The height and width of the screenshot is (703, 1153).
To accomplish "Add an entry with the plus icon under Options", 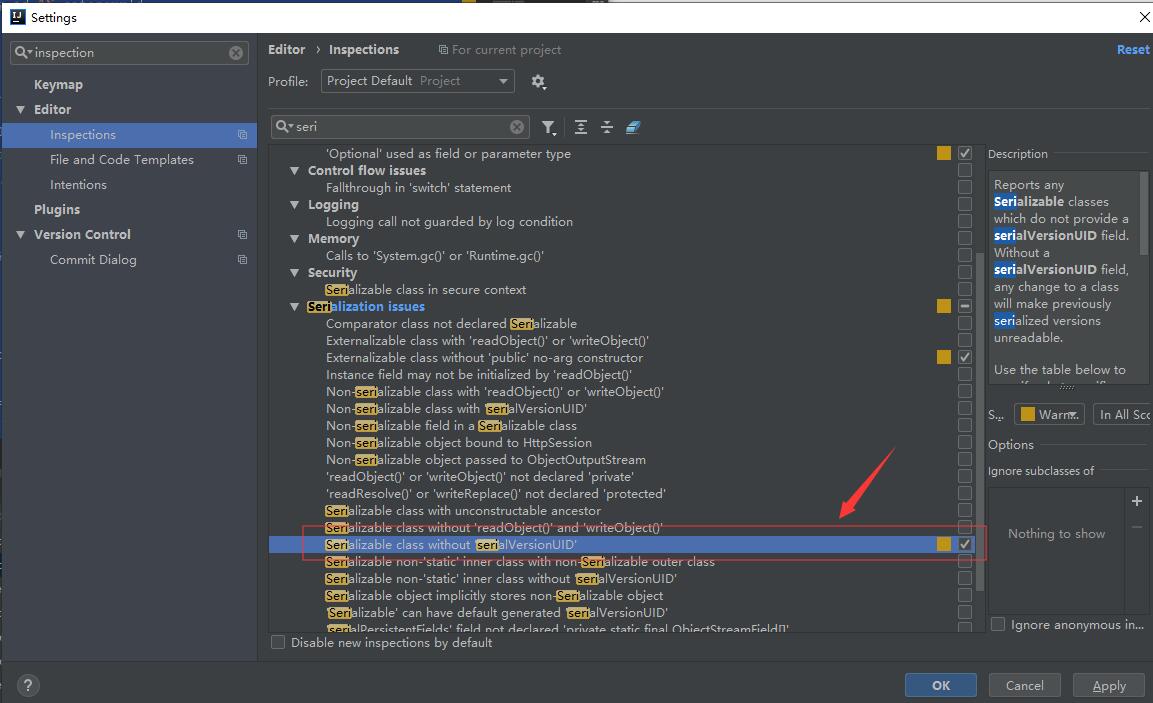I will (1136, 500).
